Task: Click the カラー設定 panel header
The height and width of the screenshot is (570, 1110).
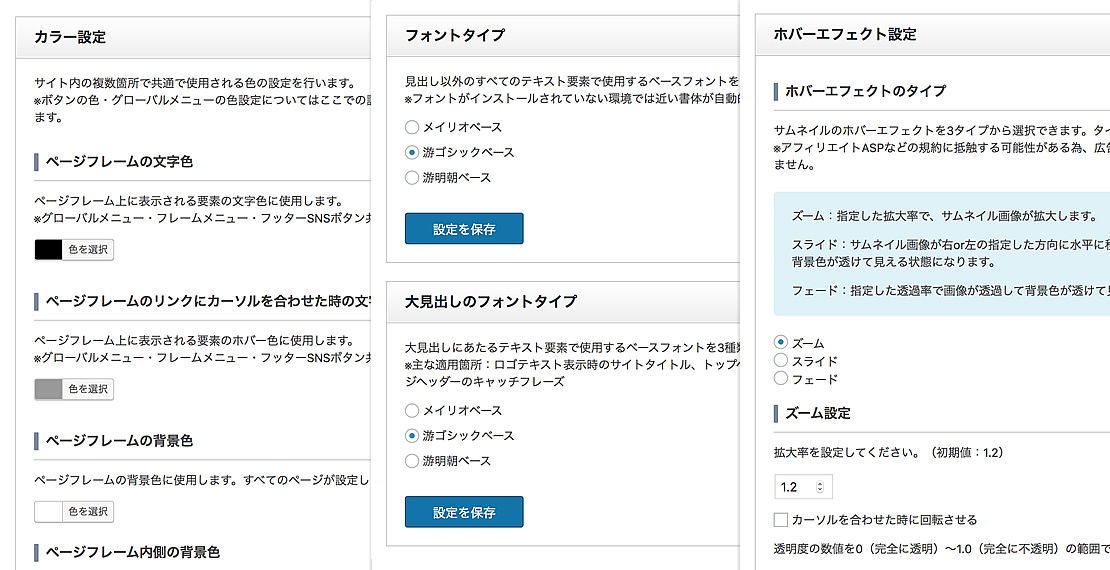Action: coord(193,37)
